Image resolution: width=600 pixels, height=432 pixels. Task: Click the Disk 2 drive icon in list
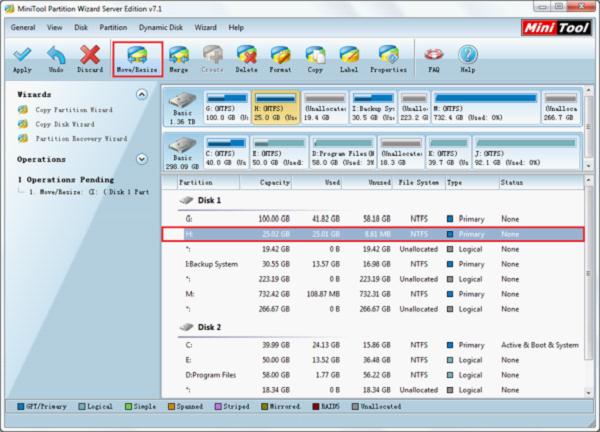186,327
